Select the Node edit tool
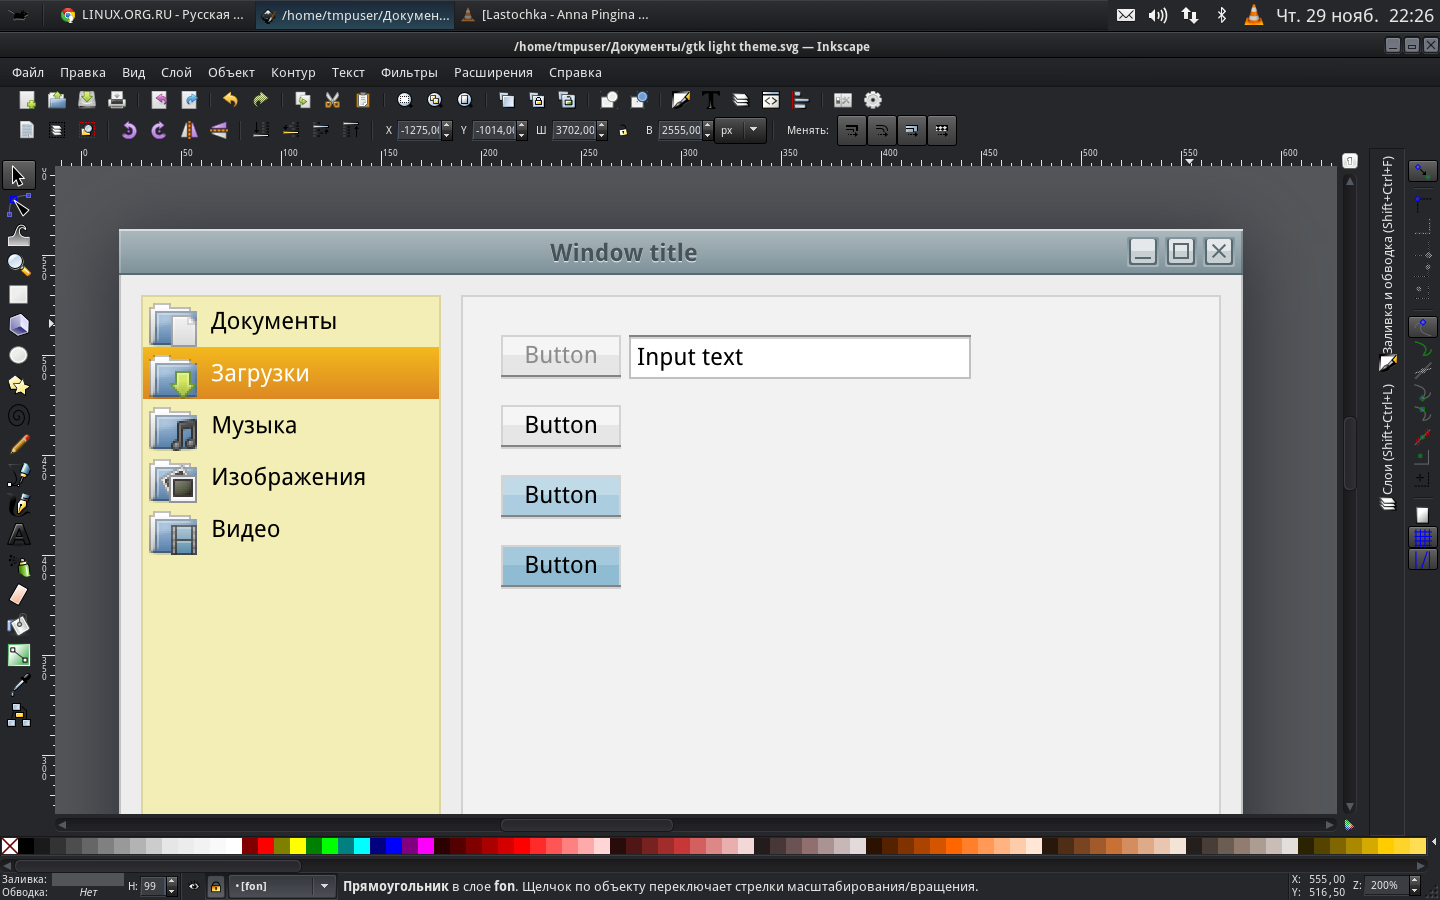 pos(18,205)
